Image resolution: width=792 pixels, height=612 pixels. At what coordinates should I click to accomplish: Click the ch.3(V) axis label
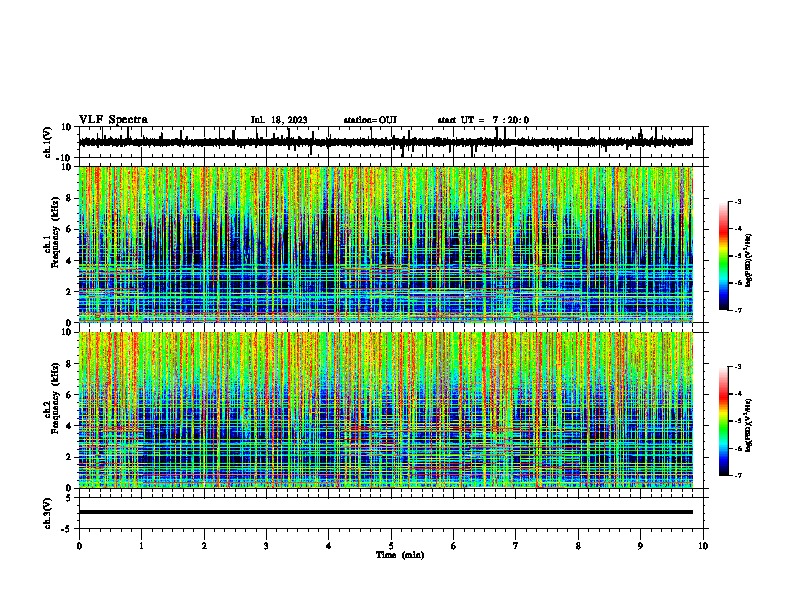point(48,513)
